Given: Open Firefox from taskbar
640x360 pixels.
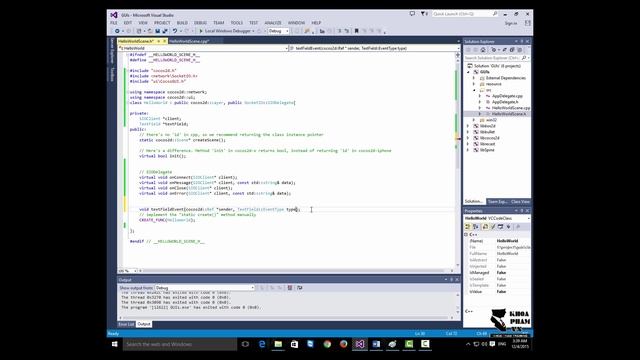Looking at the screenshot, I should tap(343, 344).
